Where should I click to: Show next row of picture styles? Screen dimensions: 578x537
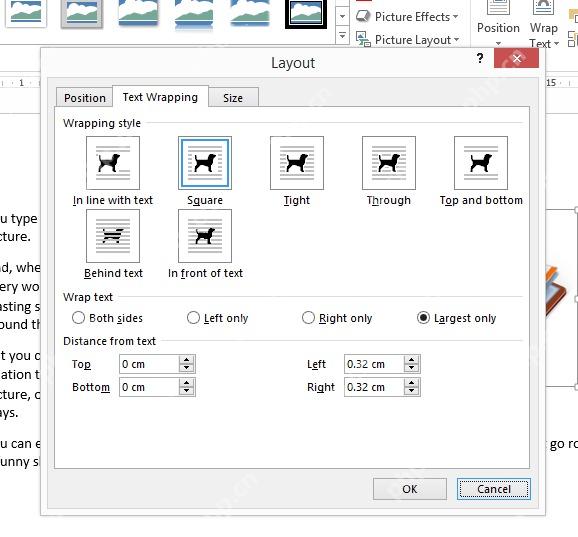[x=342, y=16]
